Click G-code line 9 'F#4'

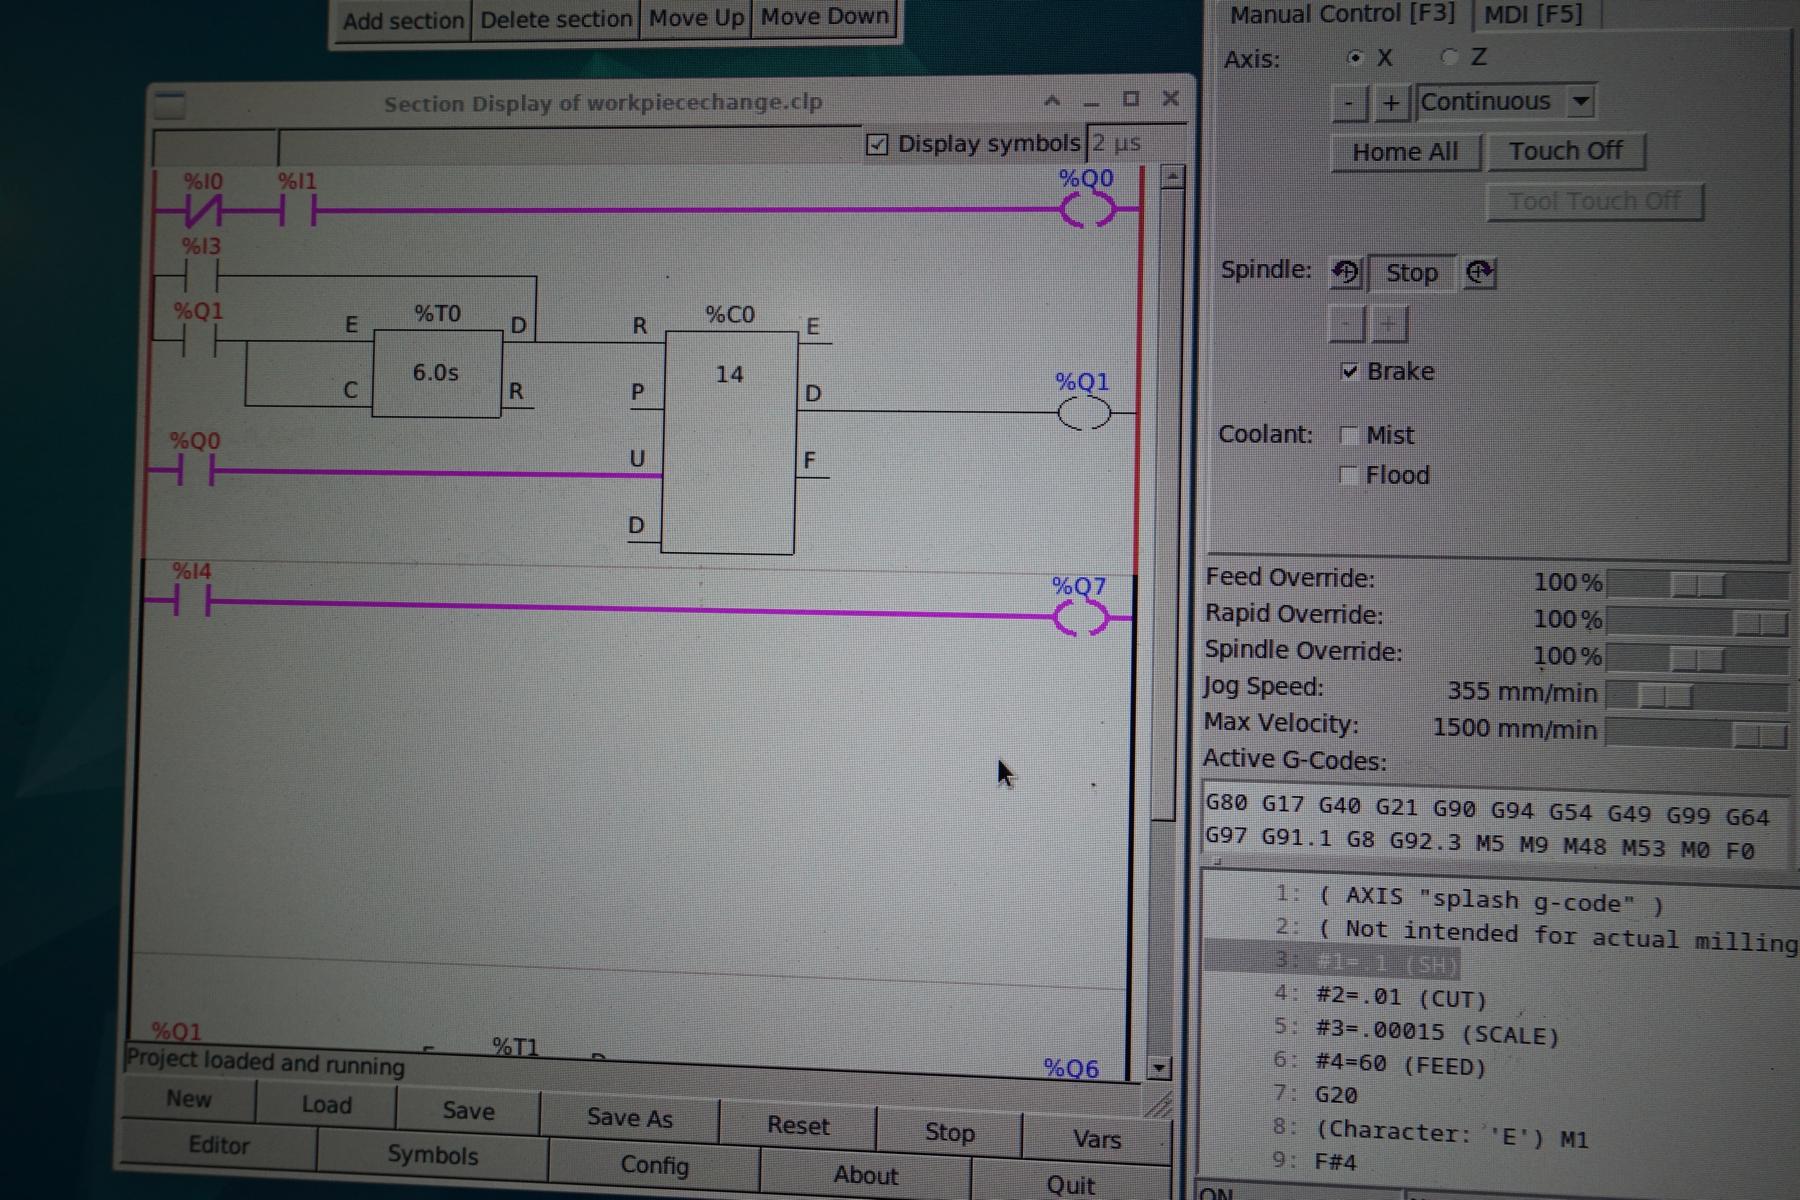(x=1335, y=1162)
